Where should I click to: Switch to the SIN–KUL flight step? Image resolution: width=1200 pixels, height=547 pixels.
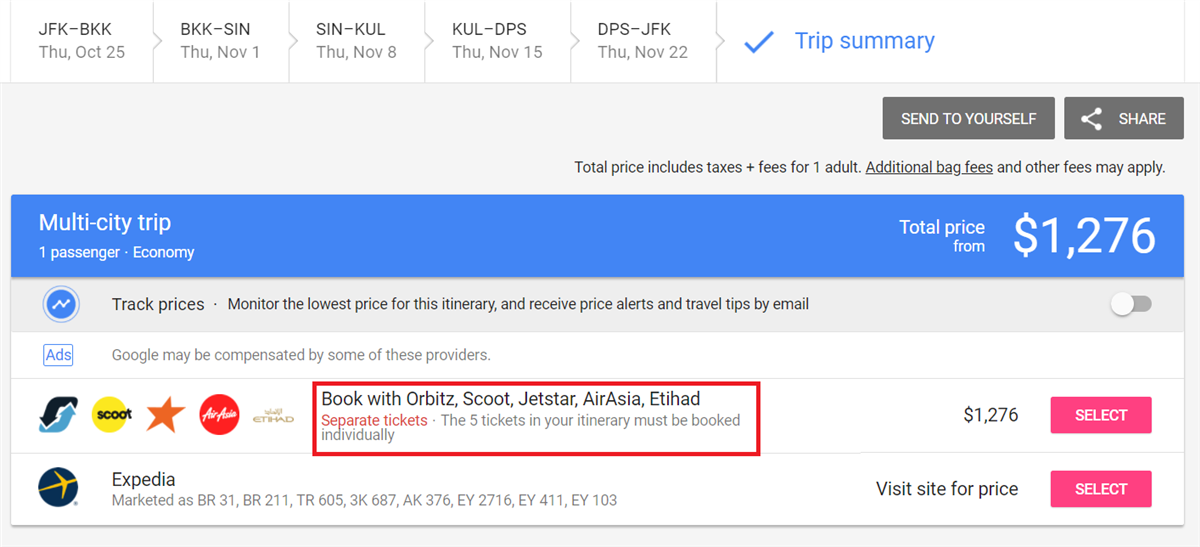(356, 41)
